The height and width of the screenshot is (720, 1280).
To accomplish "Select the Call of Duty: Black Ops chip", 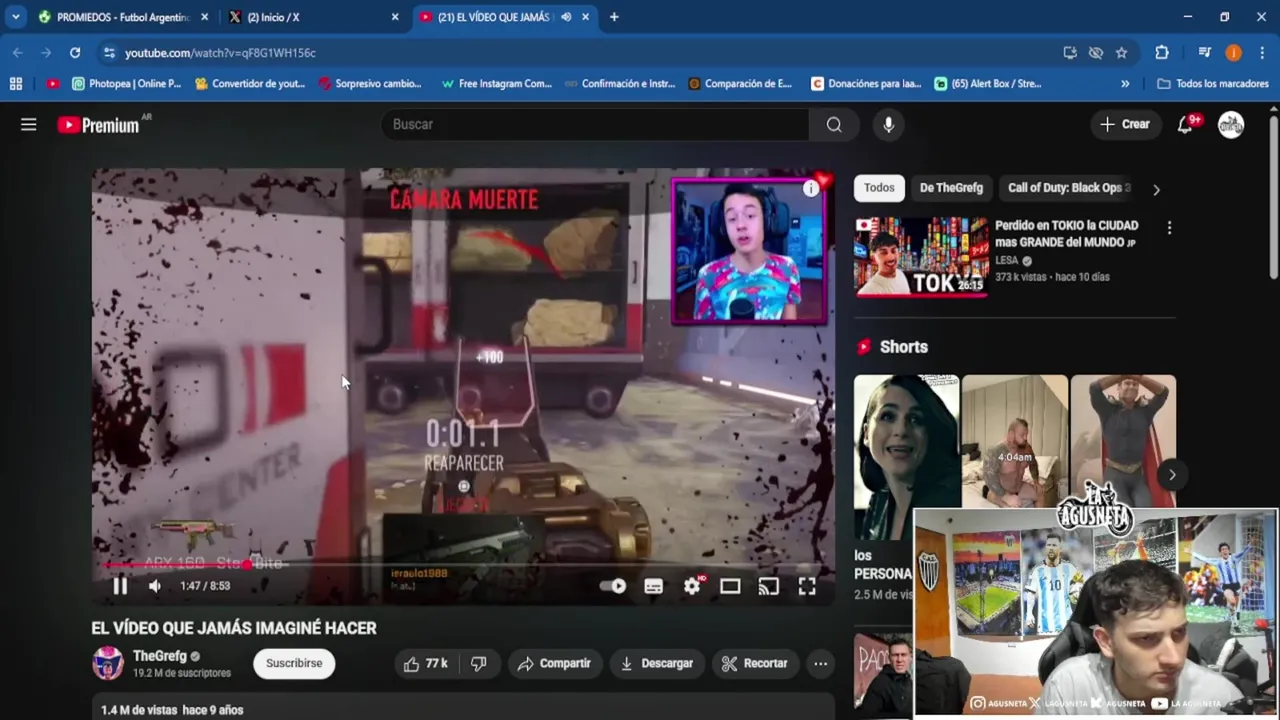I will tap(1068, 188).
